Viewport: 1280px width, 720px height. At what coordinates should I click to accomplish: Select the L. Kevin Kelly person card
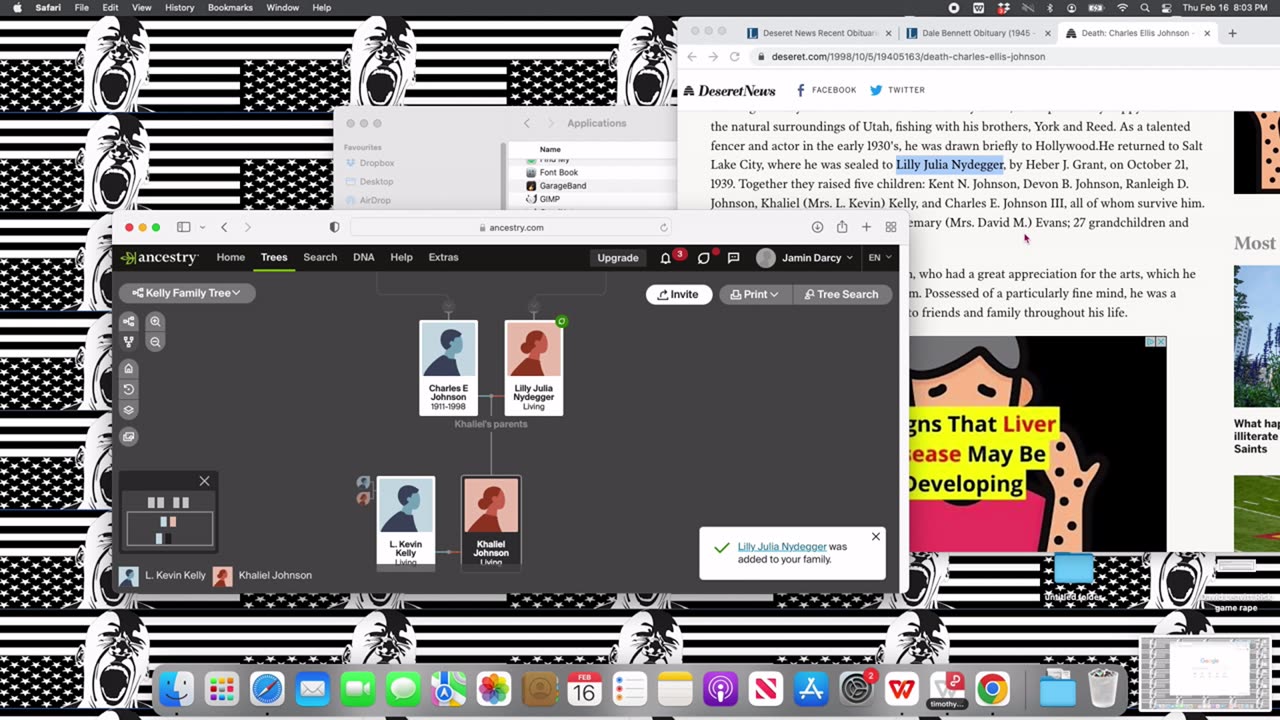406,521
